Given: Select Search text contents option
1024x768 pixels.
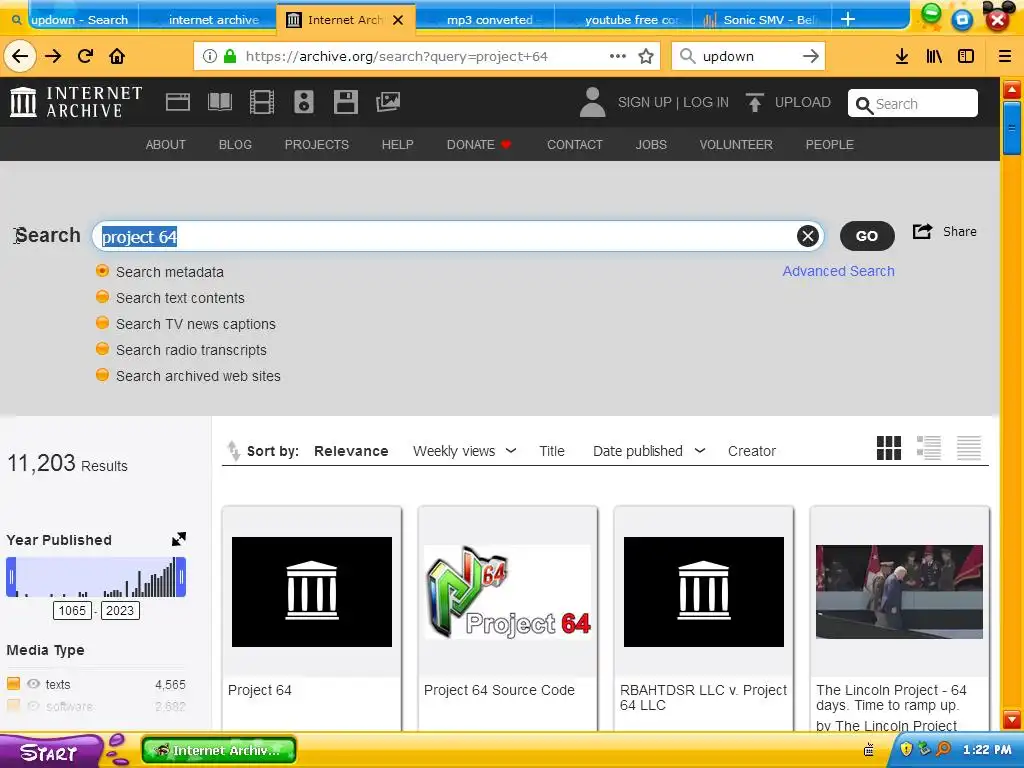Looking at the screenshot, I should (103, 296).
